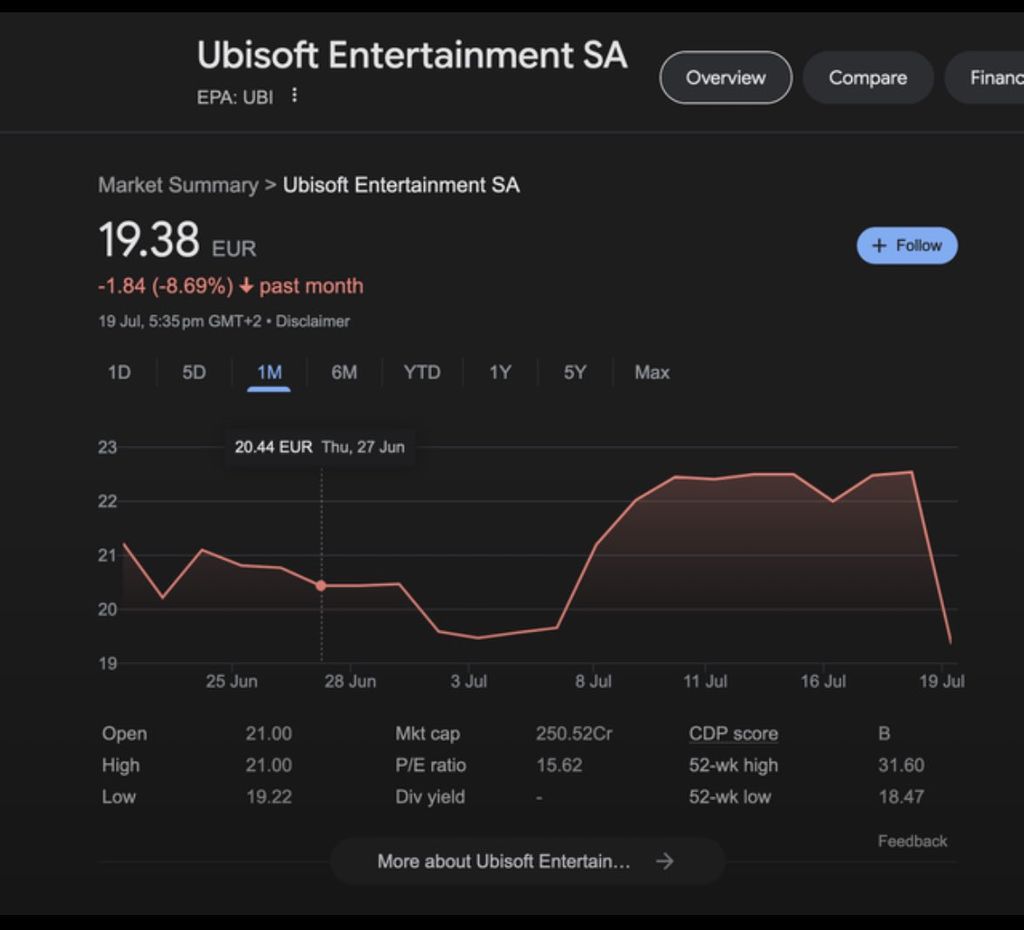Switch chart to 6M range

click(344, 372)
